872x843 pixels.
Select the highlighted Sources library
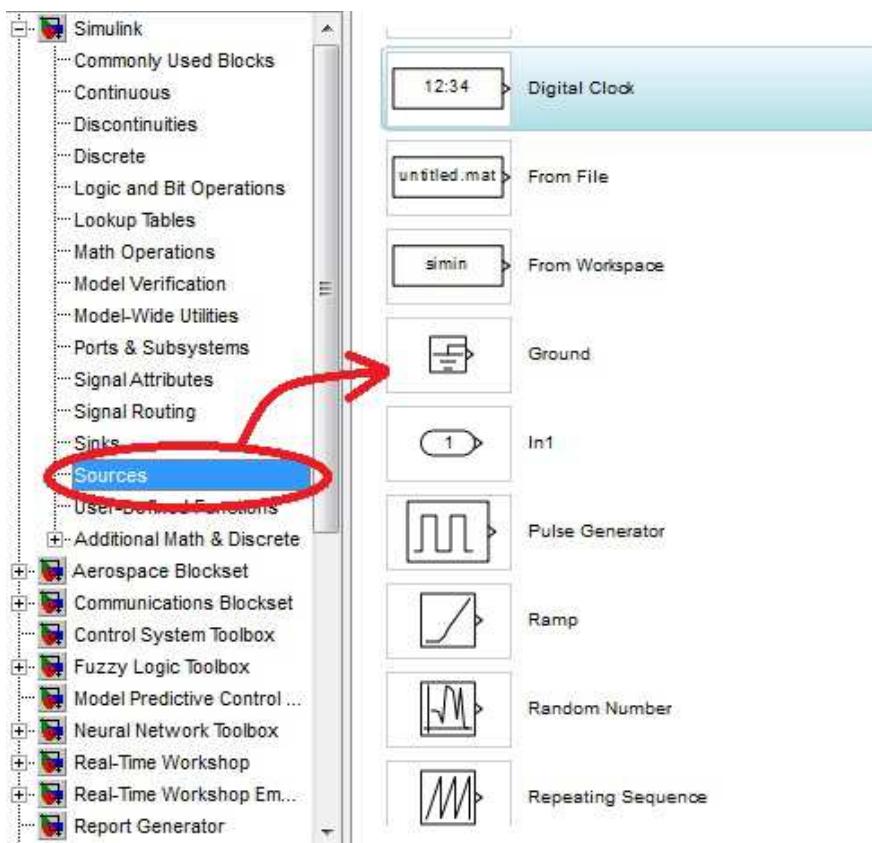coord(191,475)
